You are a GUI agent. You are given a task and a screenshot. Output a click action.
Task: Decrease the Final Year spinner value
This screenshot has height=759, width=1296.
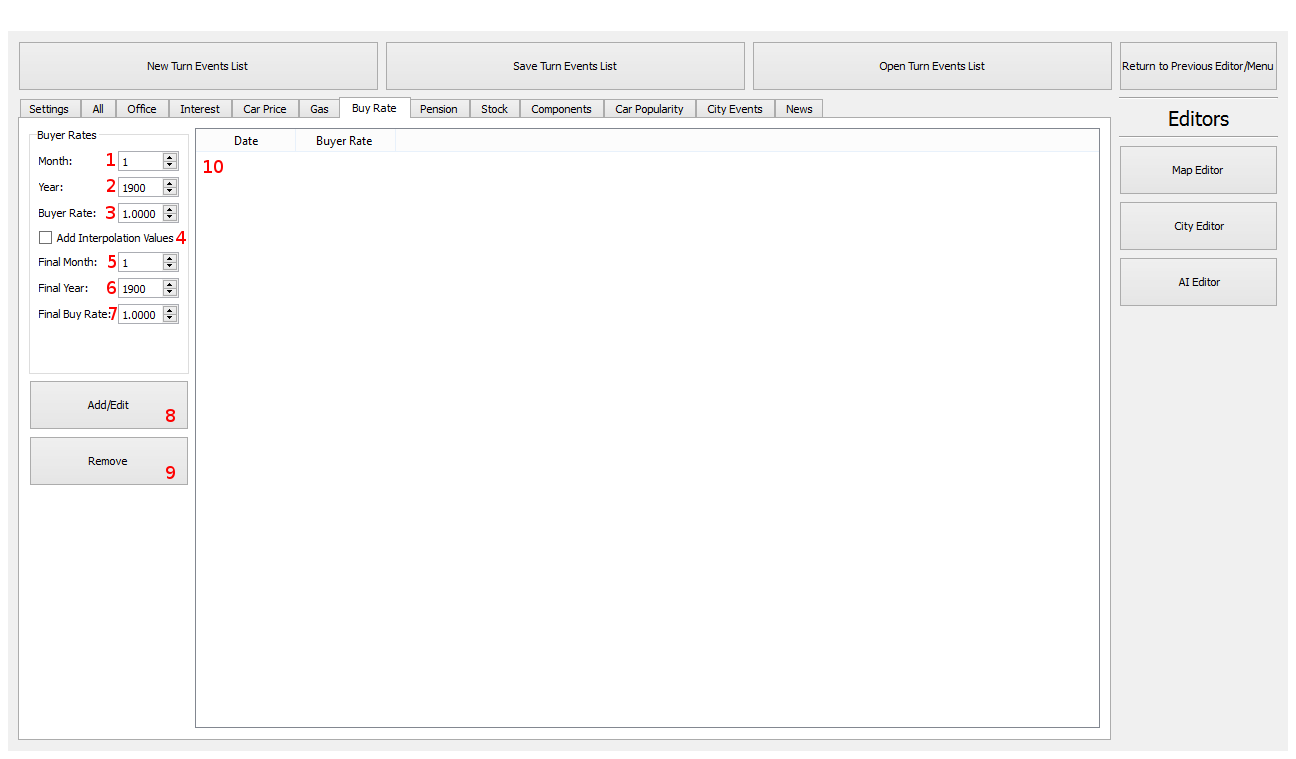tap(170, 292)
